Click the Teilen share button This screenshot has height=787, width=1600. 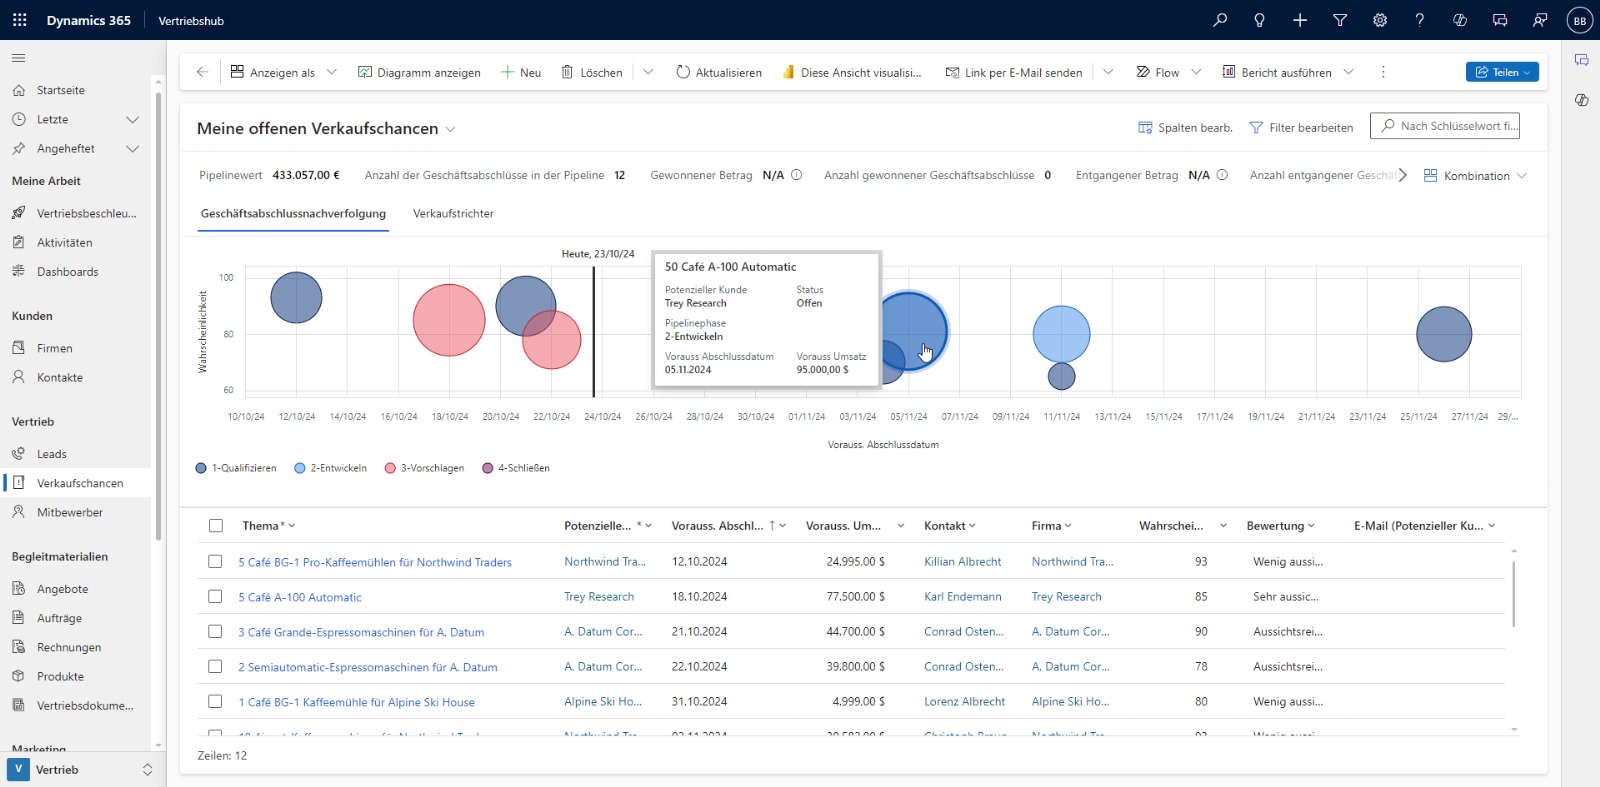pos(1502,72)
